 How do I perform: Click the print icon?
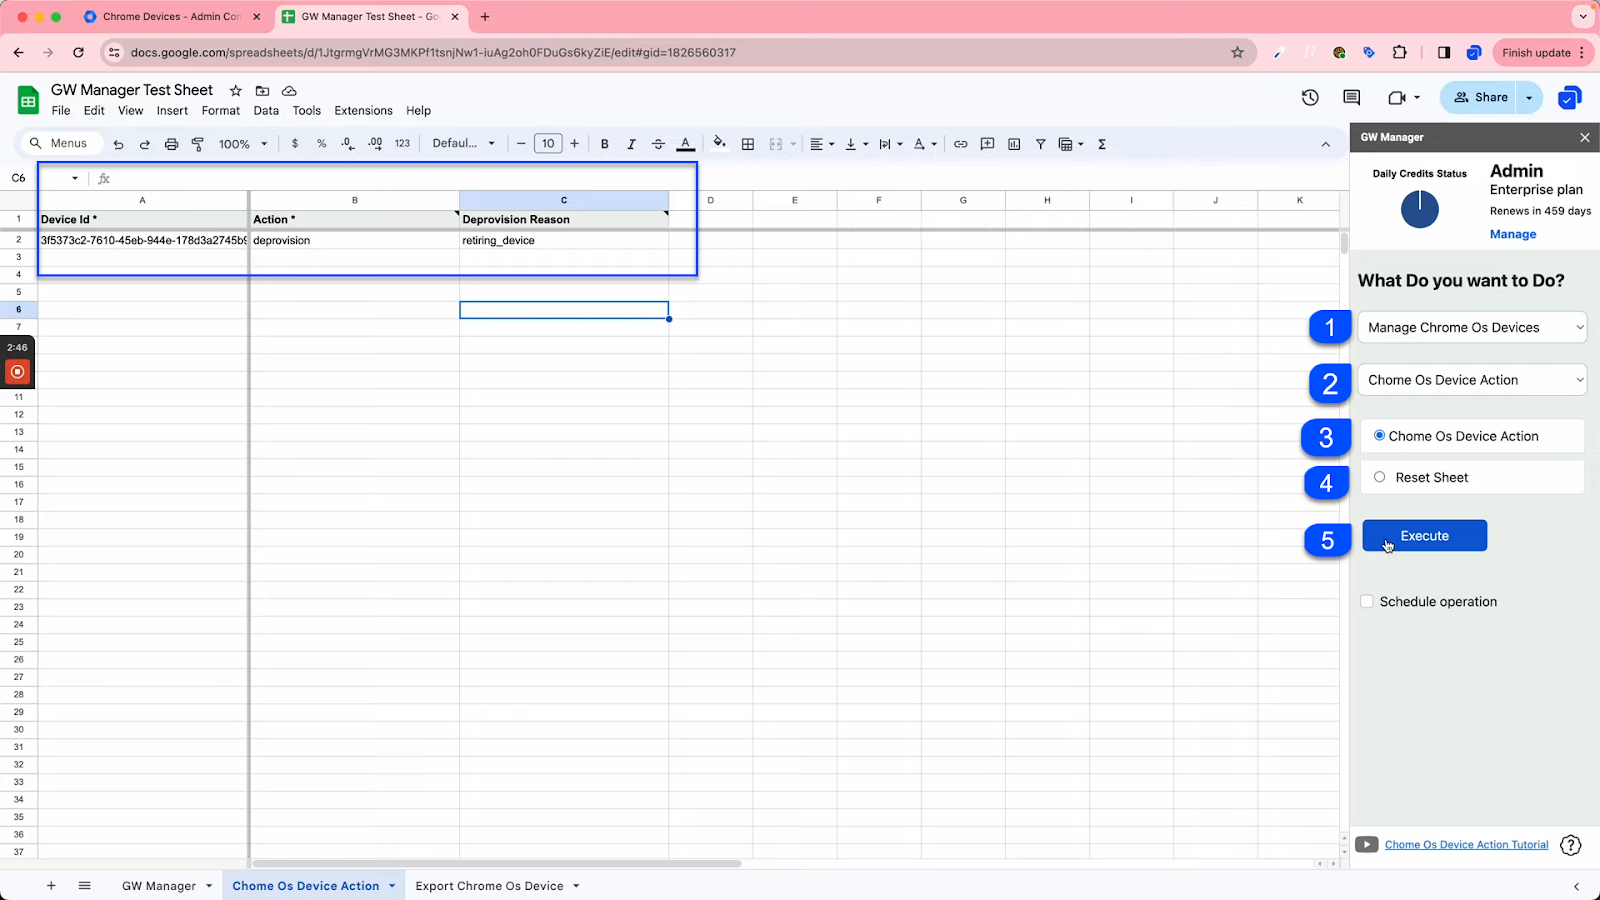click(x=171, y=144)
